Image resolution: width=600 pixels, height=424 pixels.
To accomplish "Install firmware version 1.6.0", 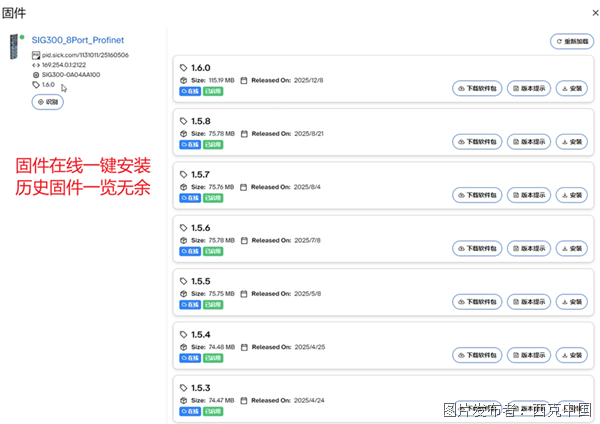I will pyautogui.click(x=571, y=88).
